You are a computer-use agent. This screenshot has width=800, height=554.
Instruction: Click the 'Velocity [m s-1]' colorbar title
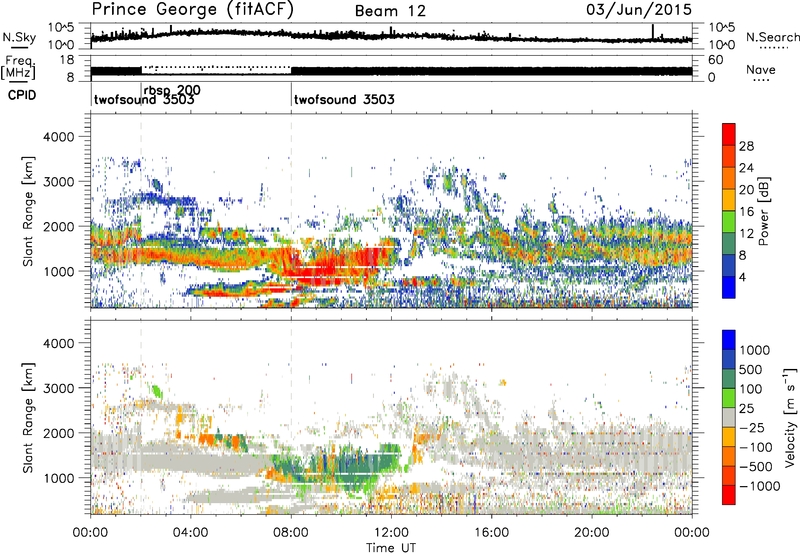point(790,417)
